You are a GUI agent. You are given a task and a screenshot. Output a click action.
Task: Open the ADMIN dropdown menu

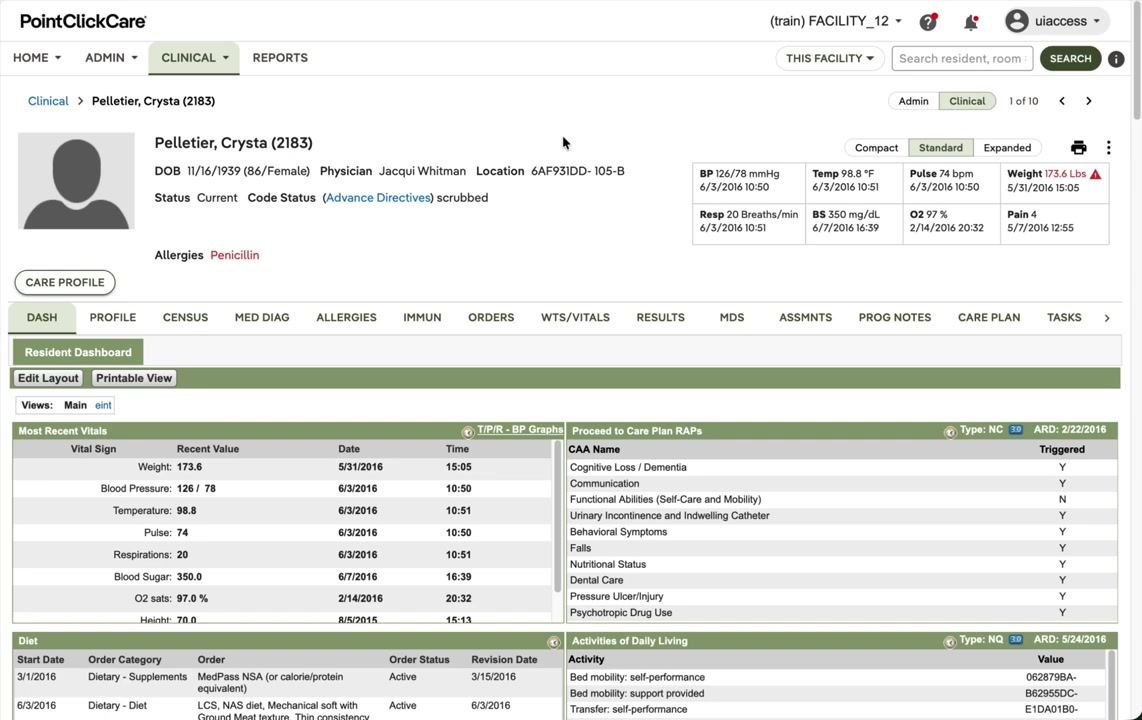(x=111, y=58)
